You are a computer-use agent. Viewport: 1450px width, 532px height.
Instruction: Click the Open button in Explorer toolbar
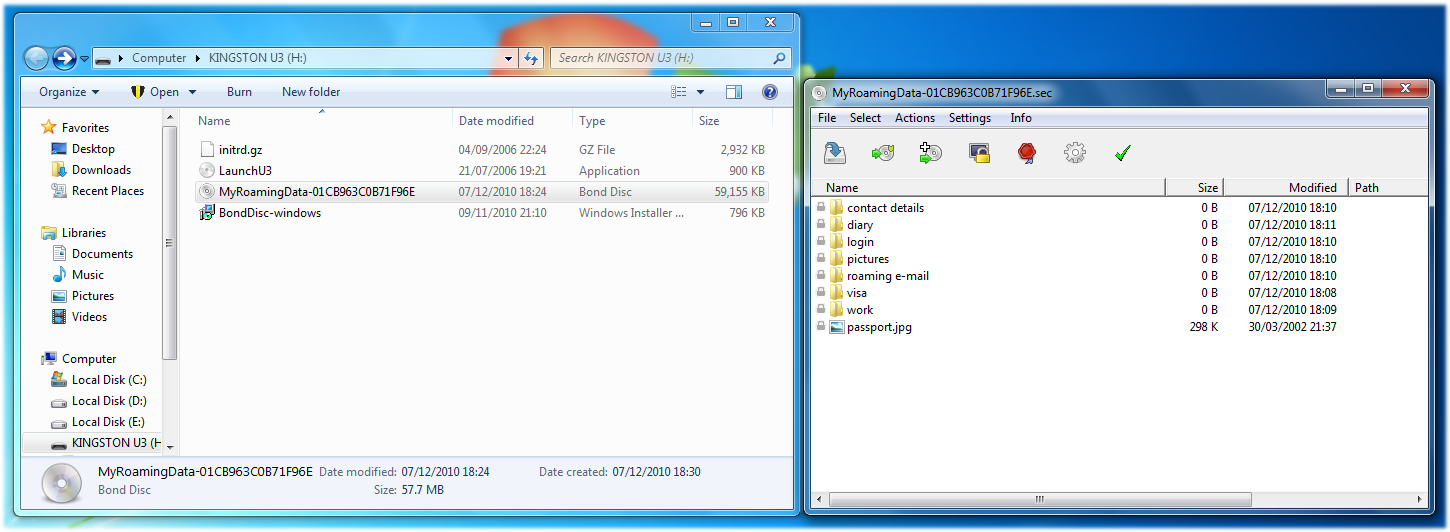[x=155, y=92]
